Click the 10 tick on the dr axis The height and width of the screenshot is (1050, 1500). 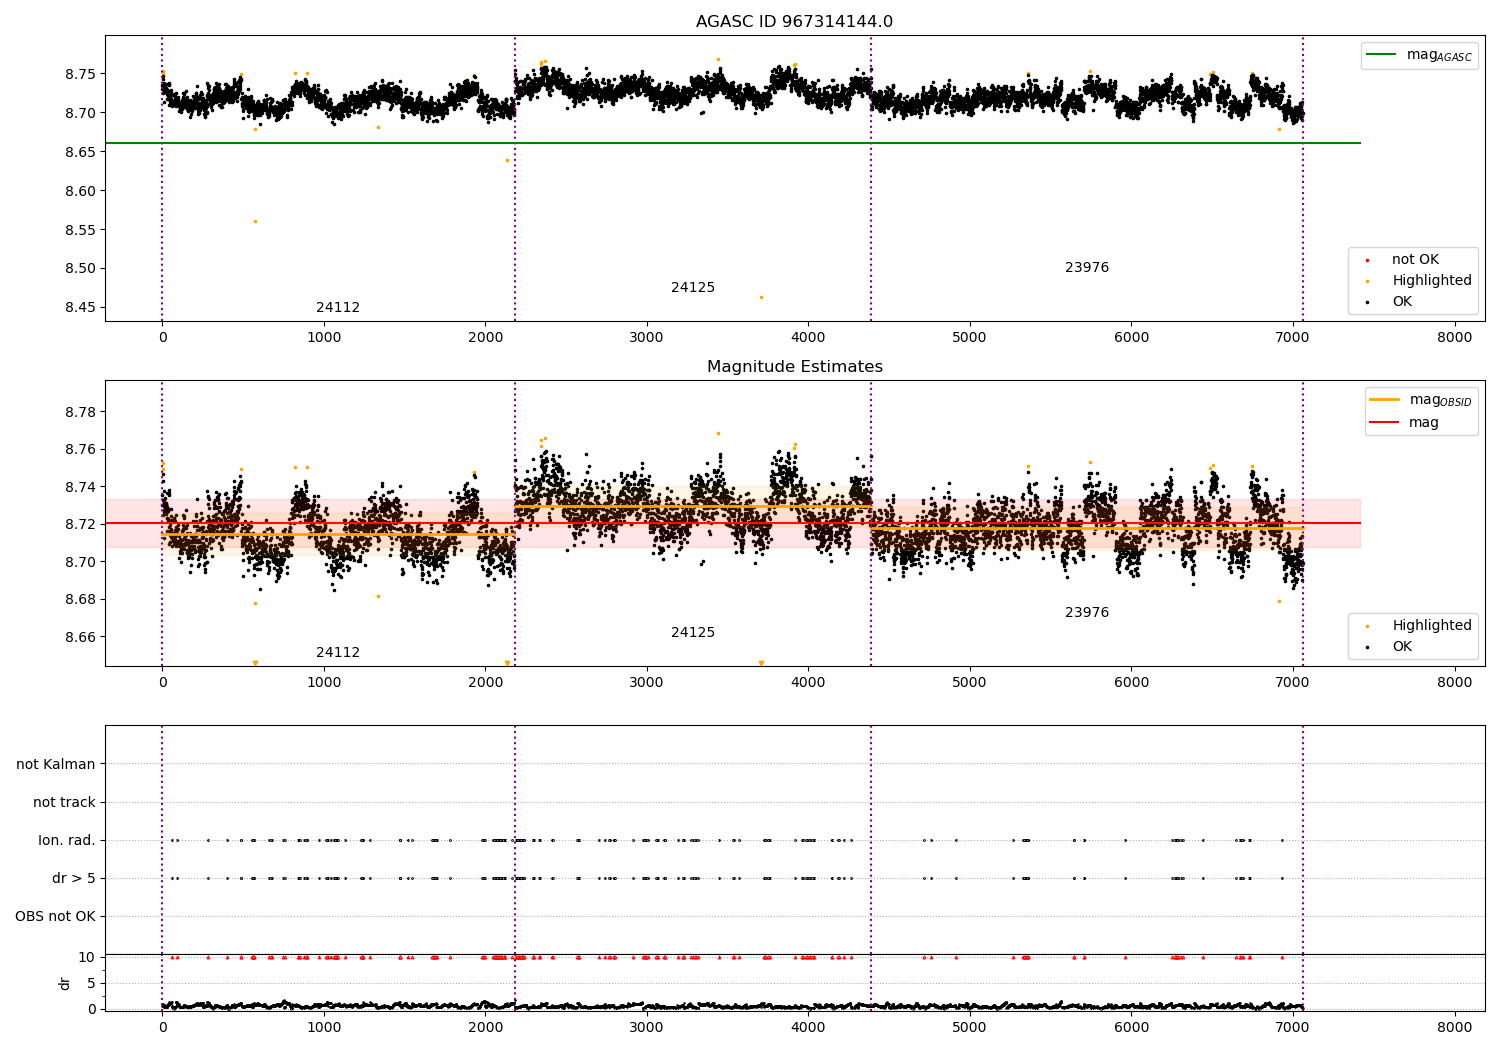point(87,957)
